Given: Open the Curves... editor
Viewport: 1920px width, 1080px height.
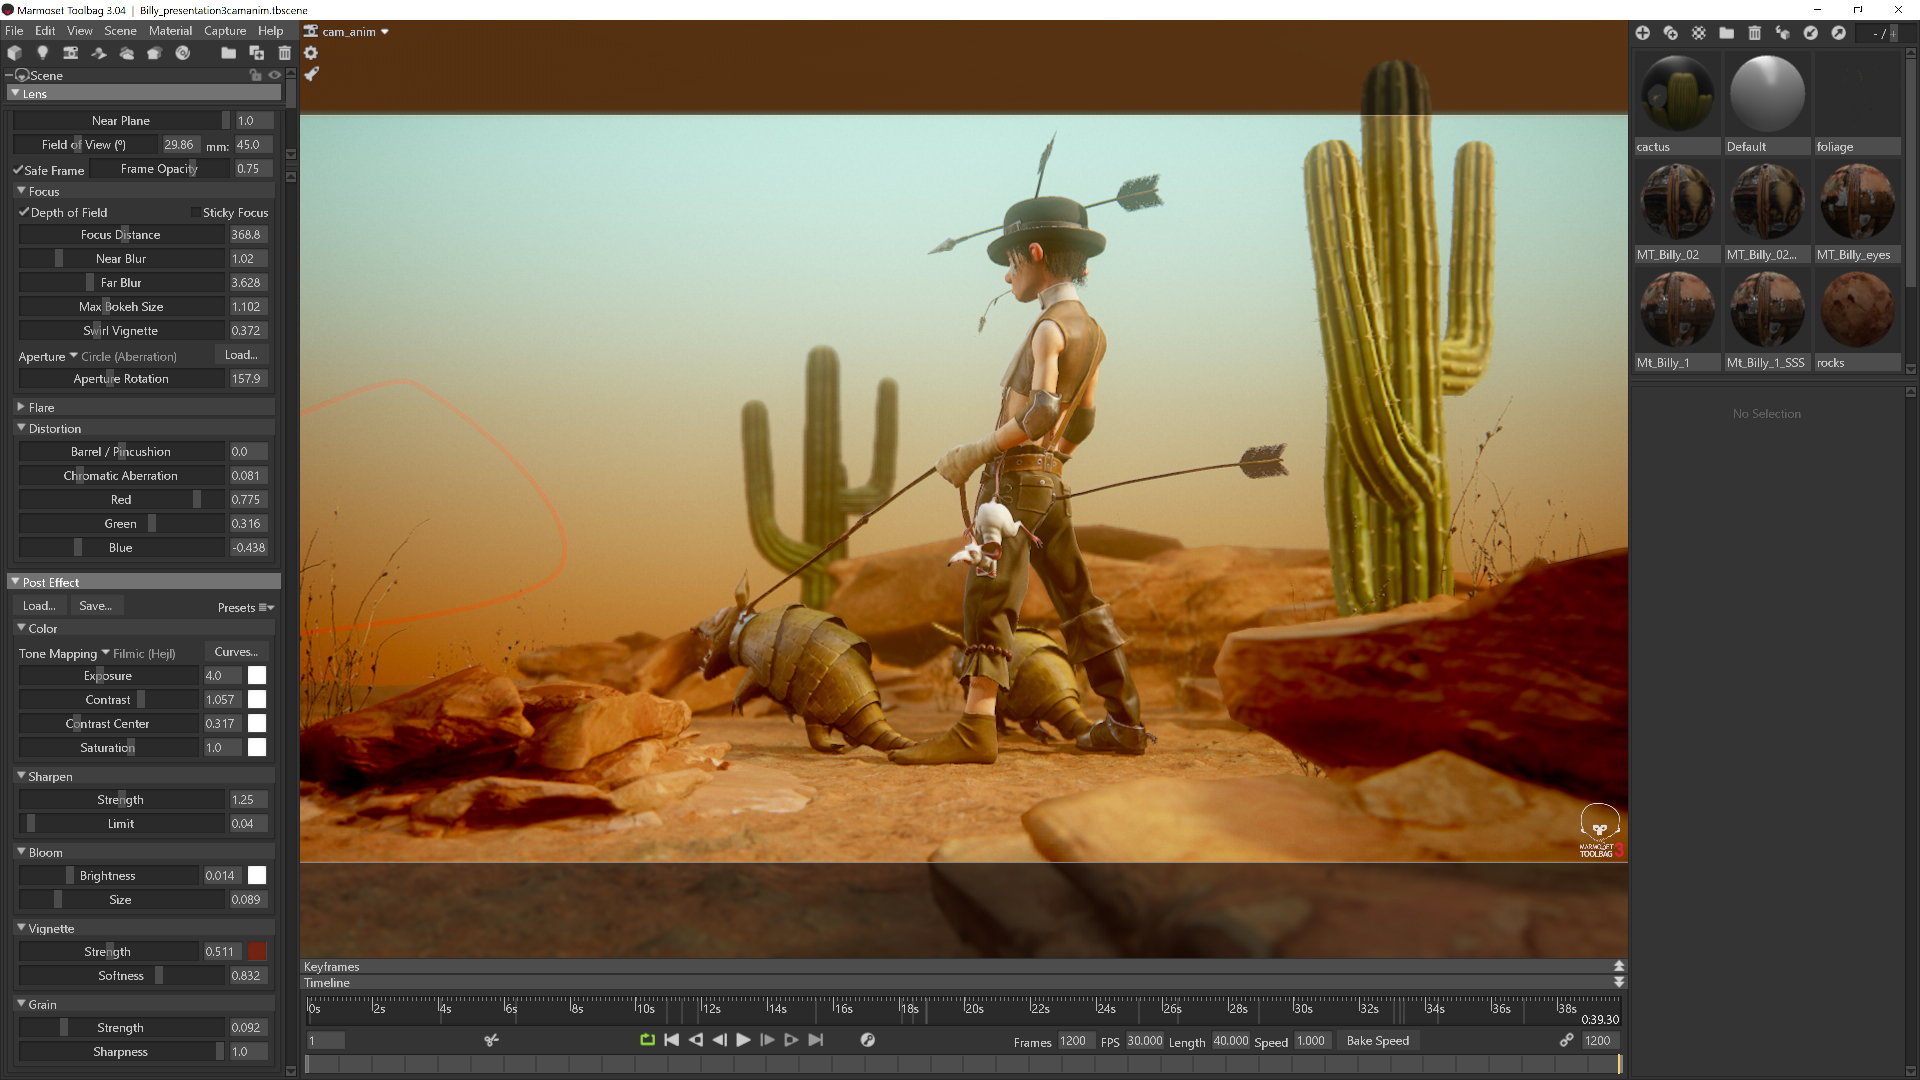Looking at the screenshot, I should 236,652.
